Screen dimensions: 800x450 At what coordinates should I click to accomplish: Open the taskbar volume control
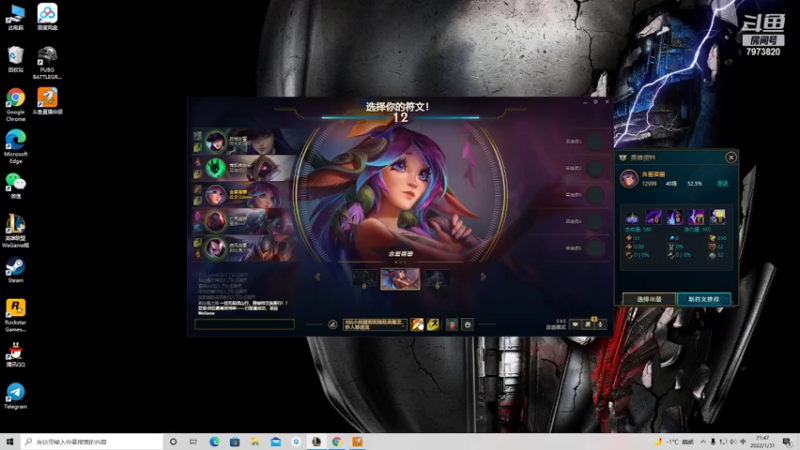[733, 442]
